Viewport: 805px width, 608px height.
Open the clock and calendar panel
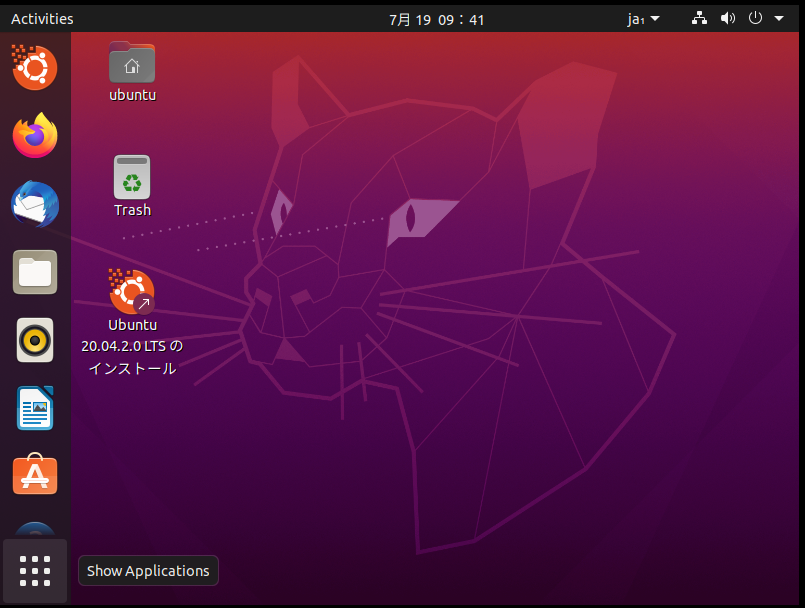tap(437, 19)
